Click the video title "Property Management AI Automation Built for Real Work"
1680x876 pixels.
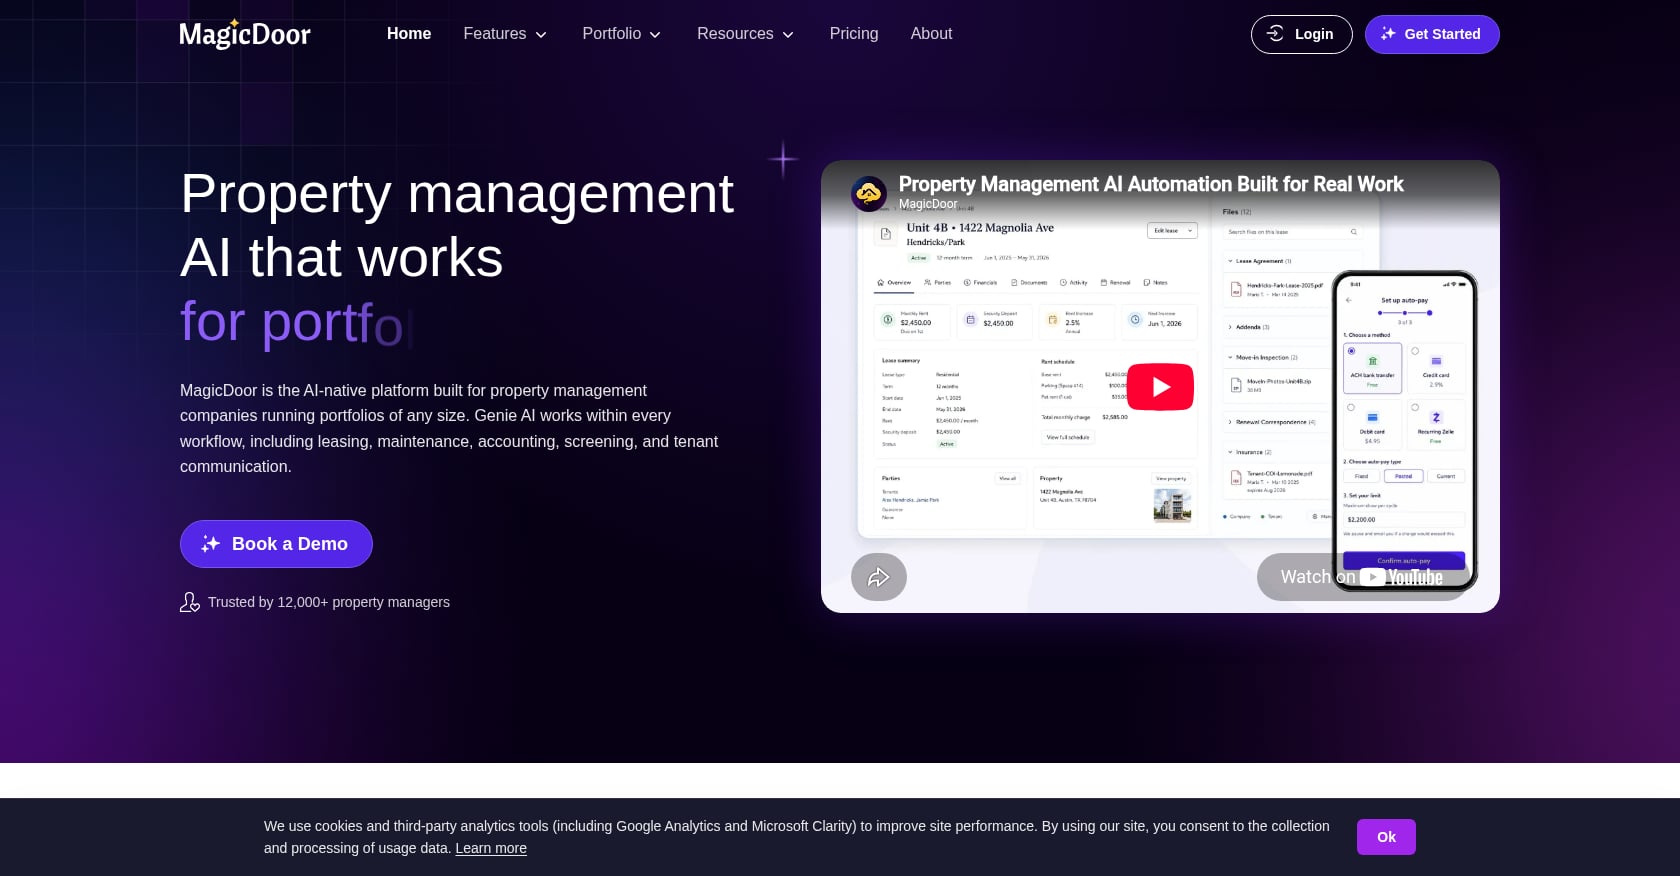pos(1151,184)
